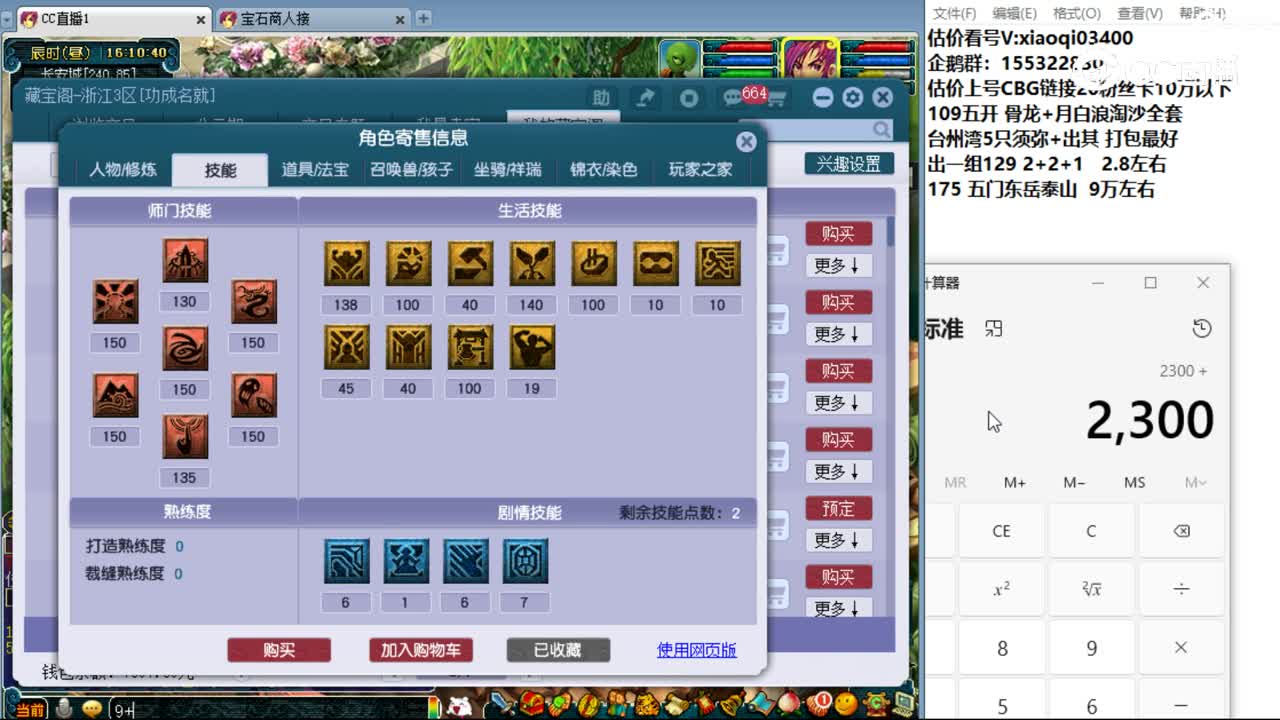Click the white bear emoticon icon in game bar
Viewport: 1280px width, 720px height.
coord(459,705)
